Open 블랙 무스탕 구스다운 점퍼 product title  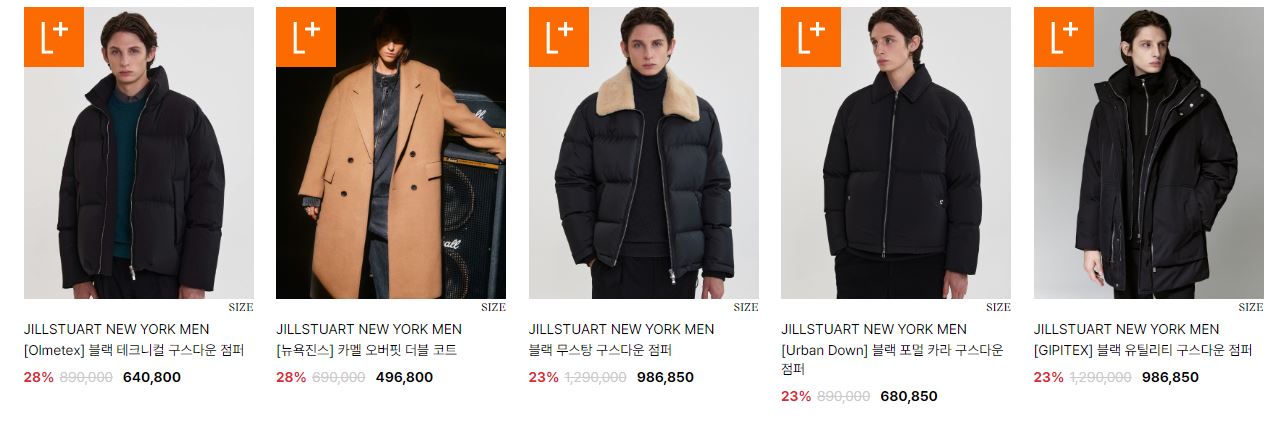pos(600,350)
